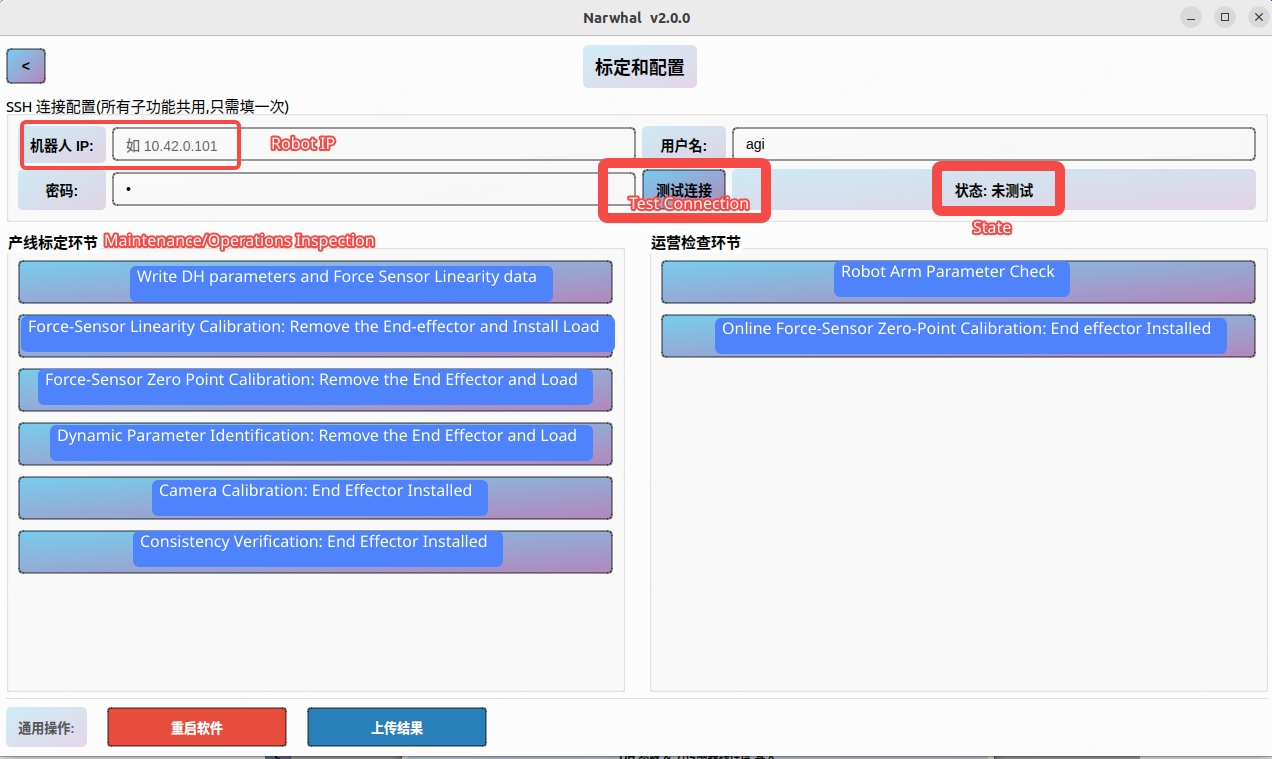
Task: Click the 标定和配置 page title
Action: click(x=640, y=67)
